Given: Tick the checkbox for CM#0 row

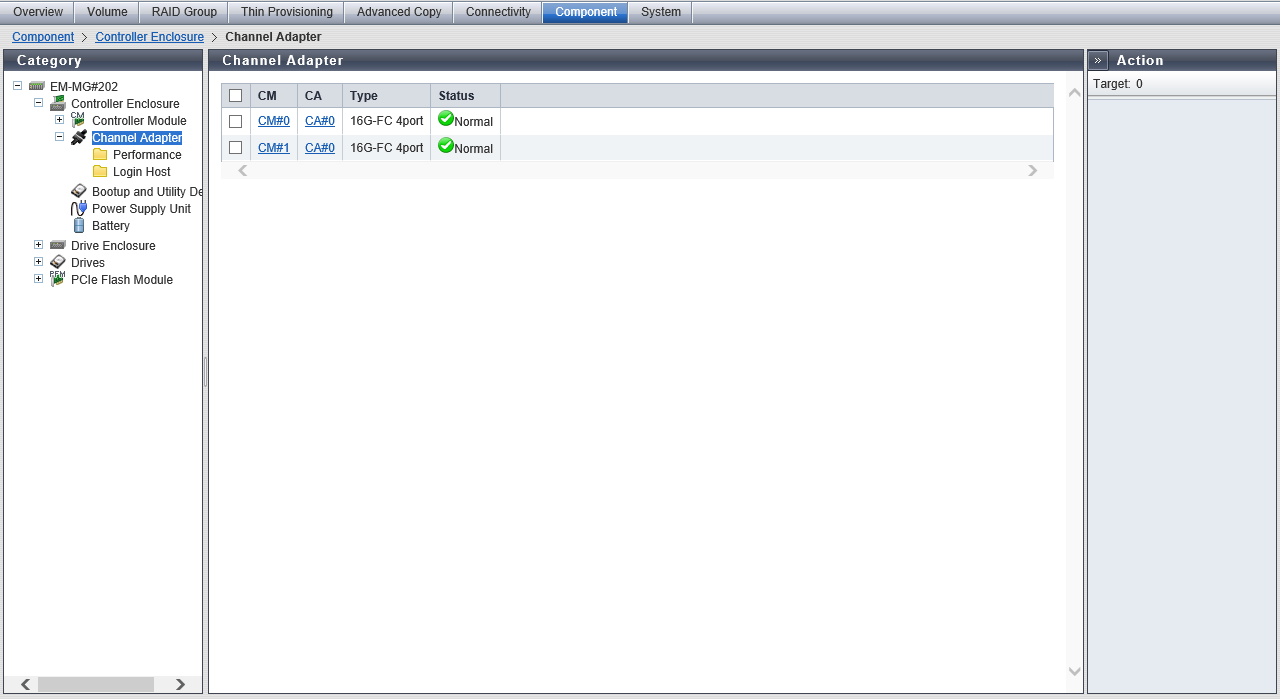Looking at the screenshot, I should coord(236,121).
